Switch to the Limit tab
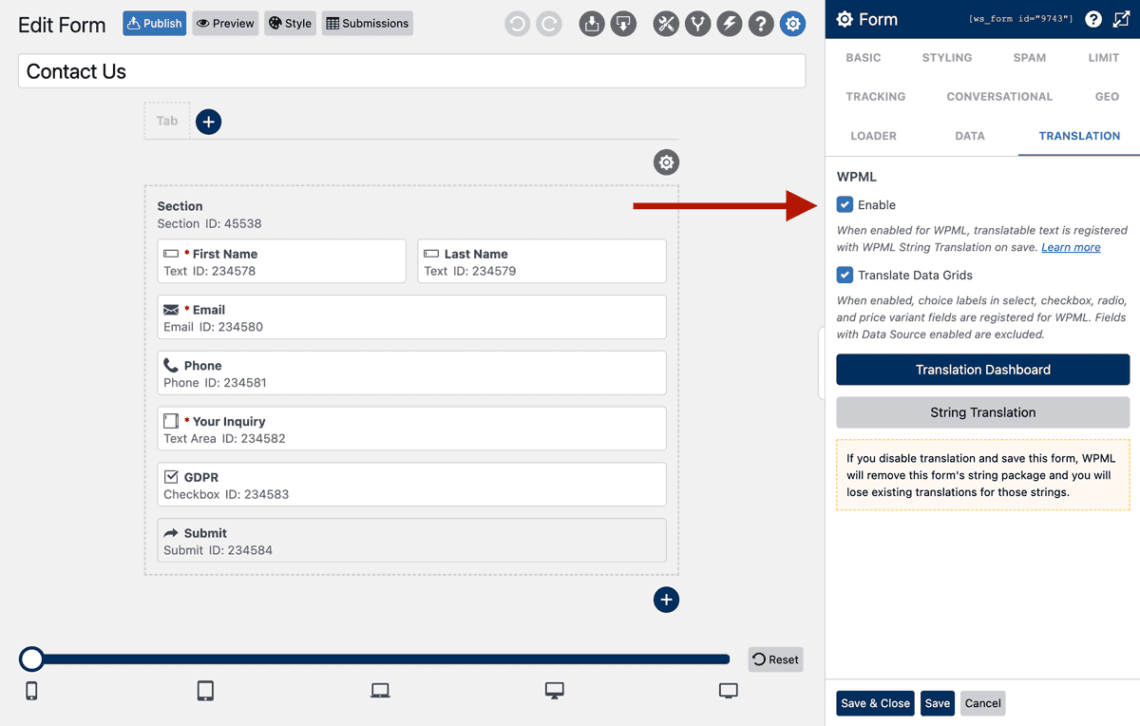 [x=1103, y=57]
